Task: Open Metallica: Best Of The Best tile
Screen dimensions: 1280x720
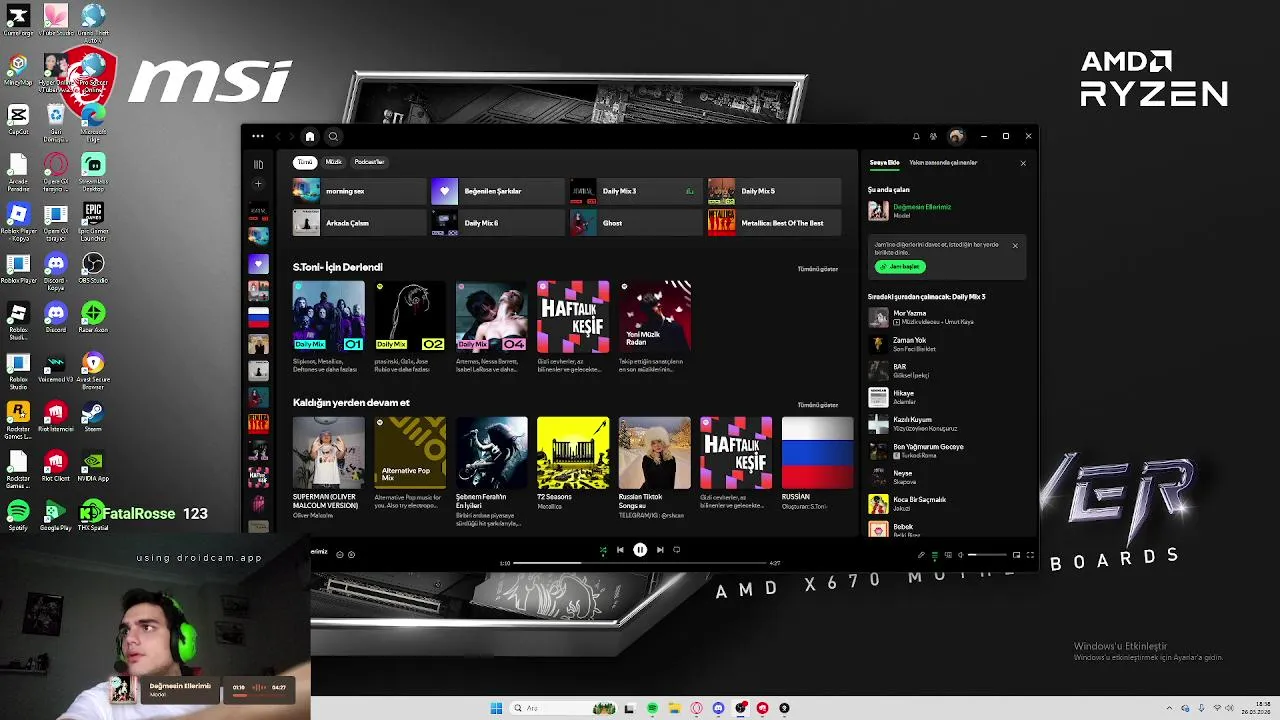Action: pyautogui.click(x=774, y=223)
